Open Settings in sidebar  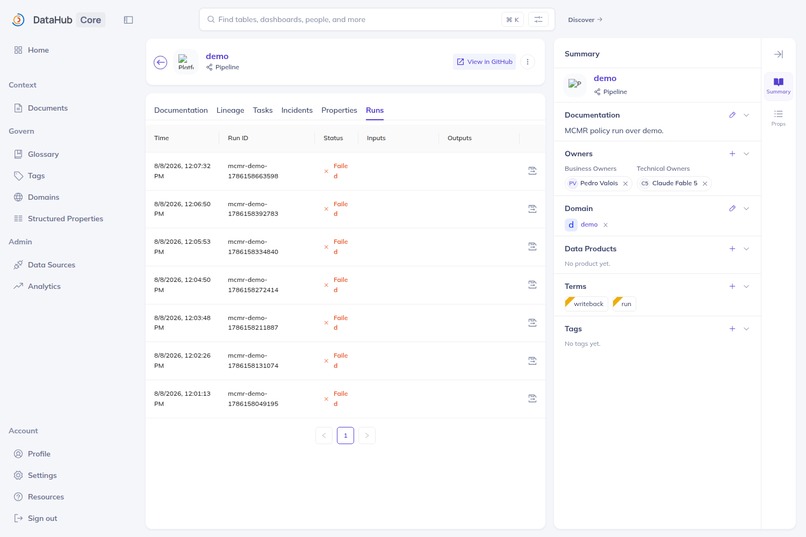click(x=42, y=475)
